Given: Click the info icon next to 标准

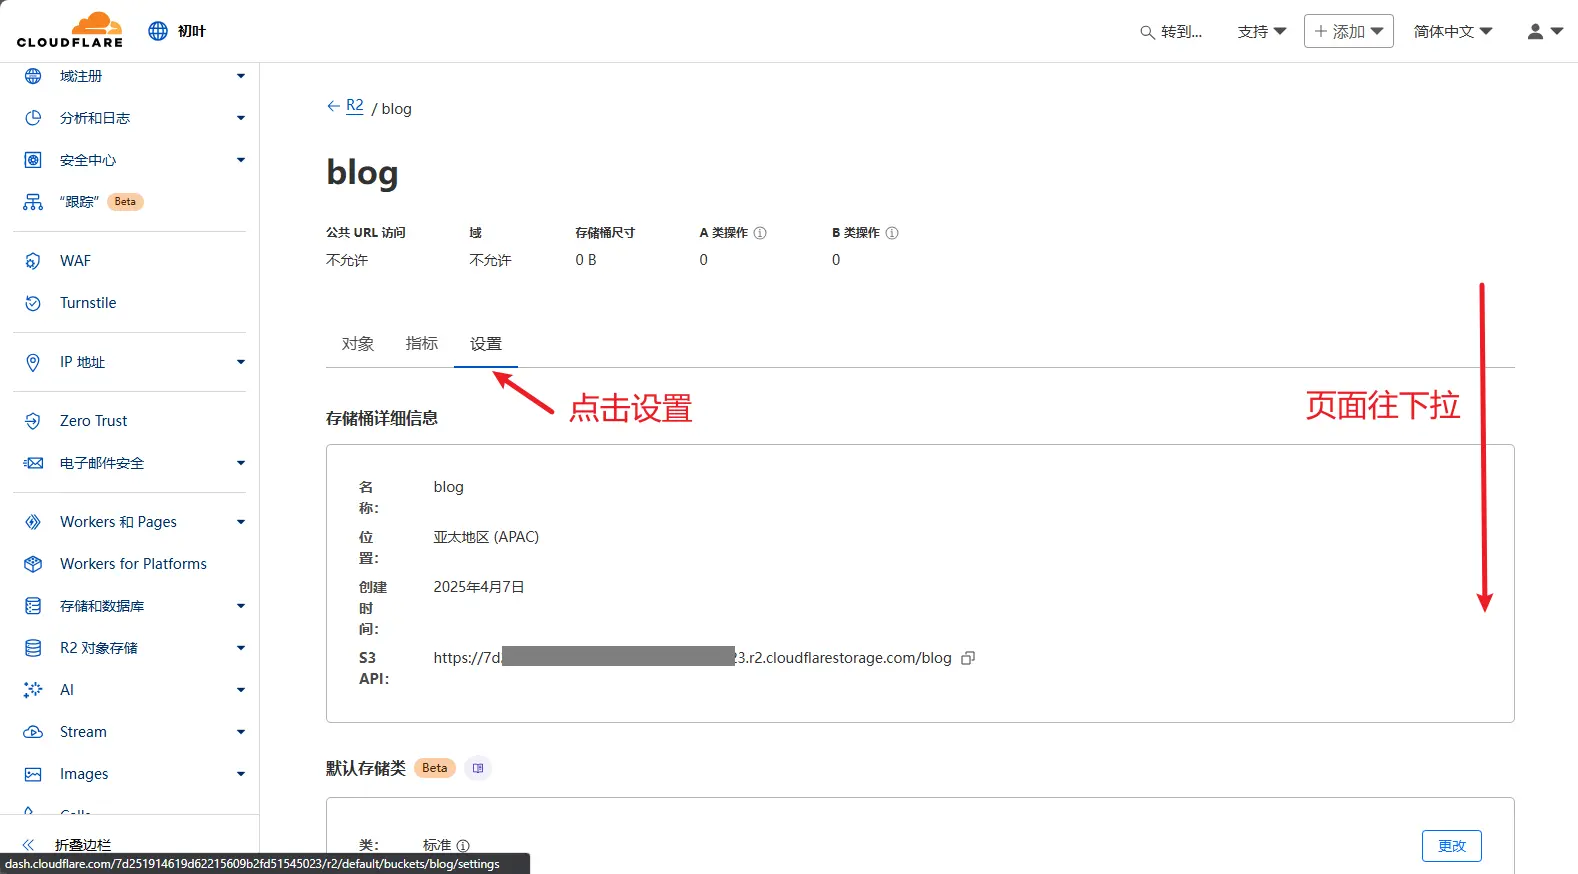Looking at the screenshot, I should pyautogui.click(x=463, y=846).
